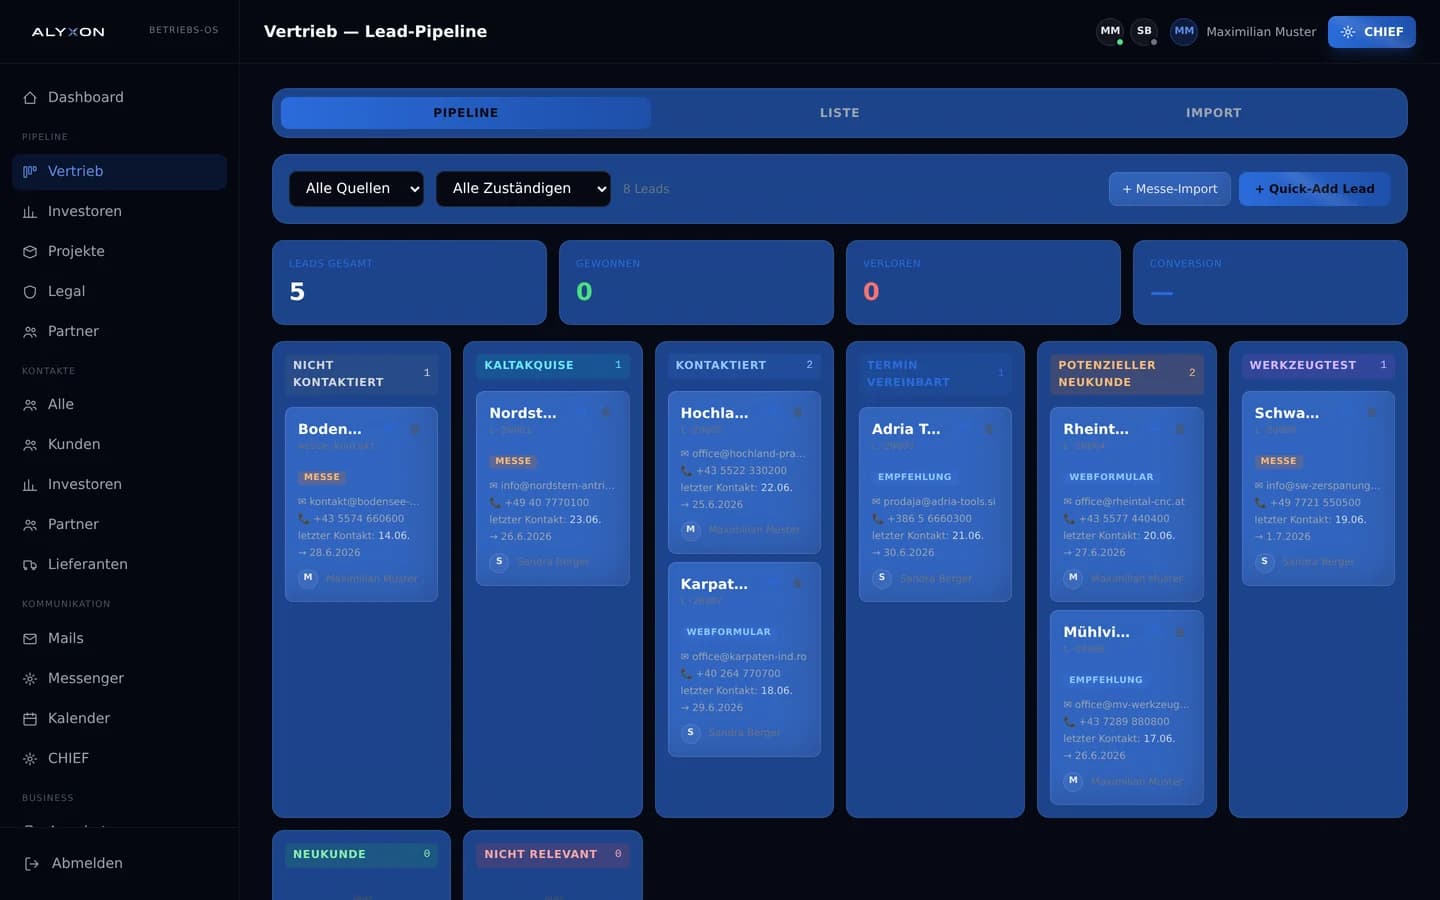Click the WERKZEUGTEST column header
Image resolution: width=1440 pixels, height=900 pixels.
coord(1318,366)
